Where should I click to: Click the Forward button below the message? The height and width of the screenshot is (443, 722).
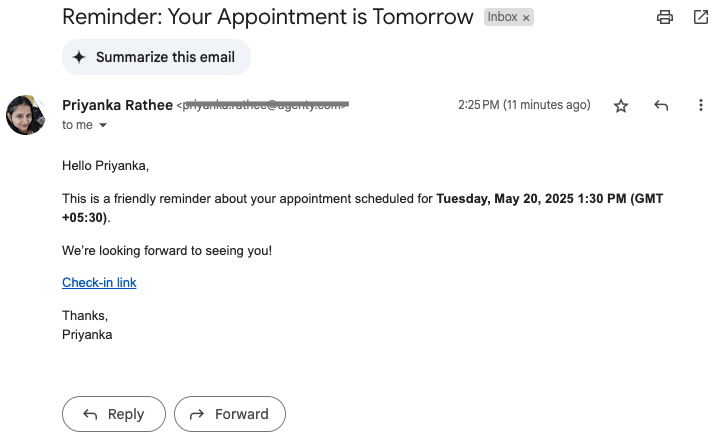point(230,414)
